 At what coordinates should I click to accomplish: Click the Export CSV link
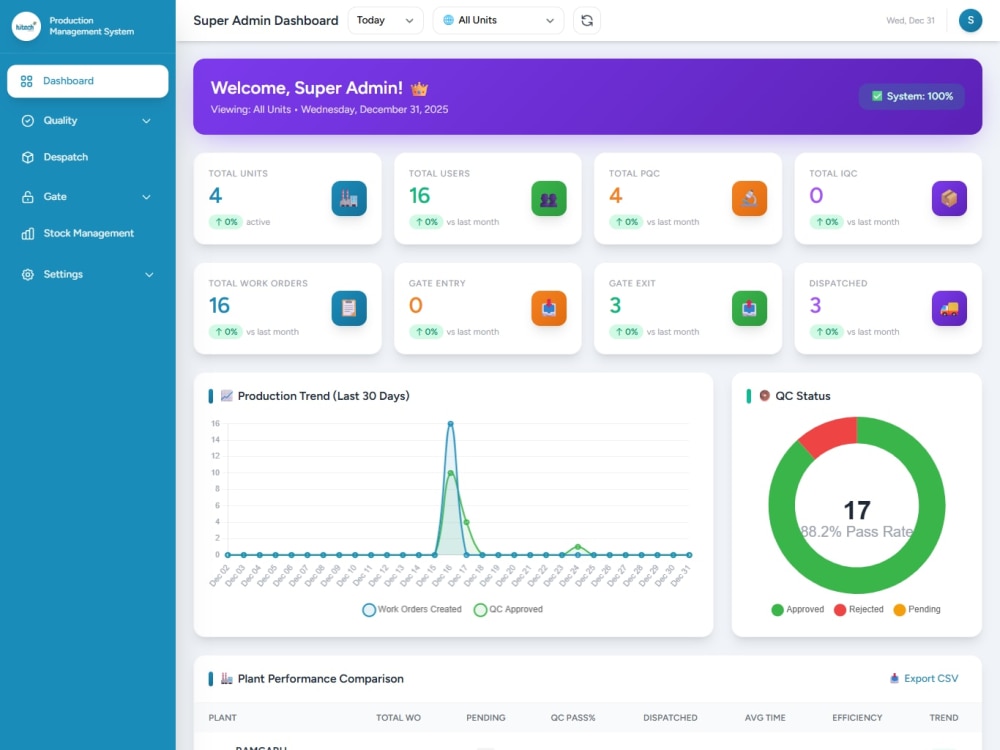[x=924, y=679]
